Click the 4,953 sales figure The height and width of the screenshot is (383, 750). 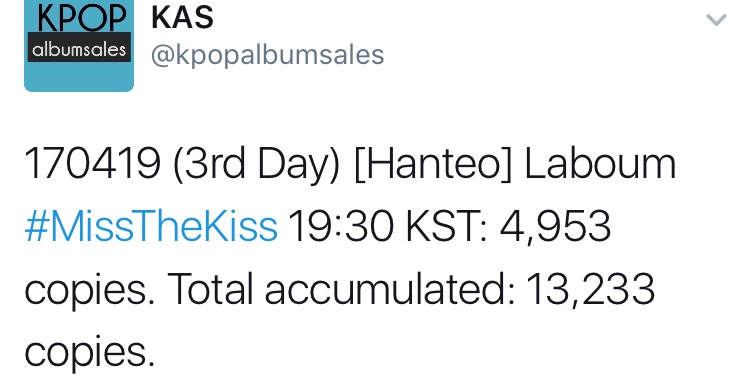click(555, 227)
